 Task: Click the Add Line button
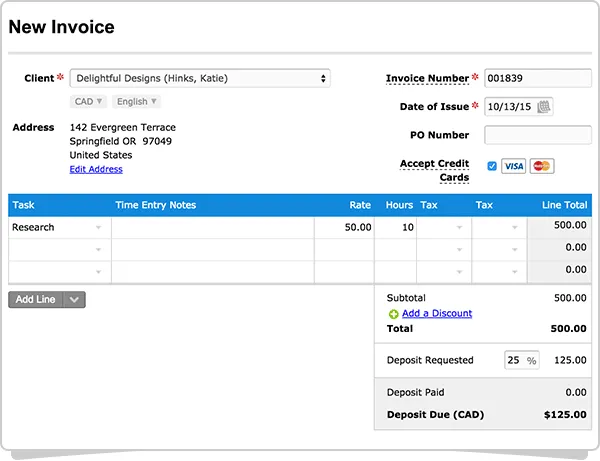pos(36,299)
